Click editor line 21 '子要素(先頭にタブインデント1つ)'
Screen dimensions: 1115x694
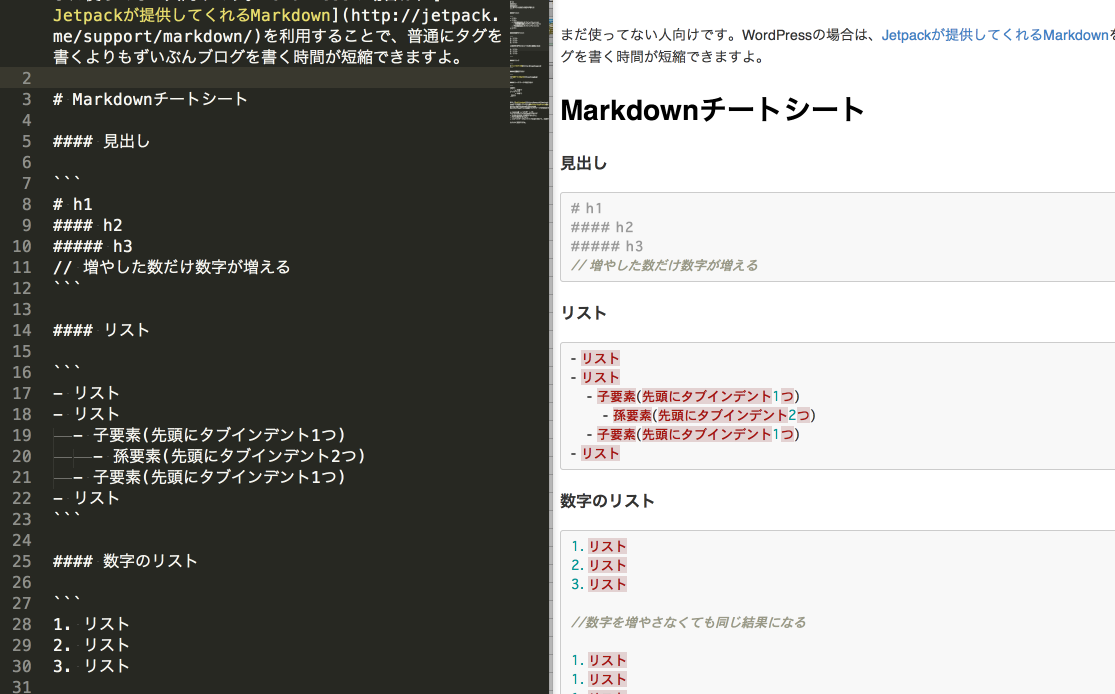point(209,477)
